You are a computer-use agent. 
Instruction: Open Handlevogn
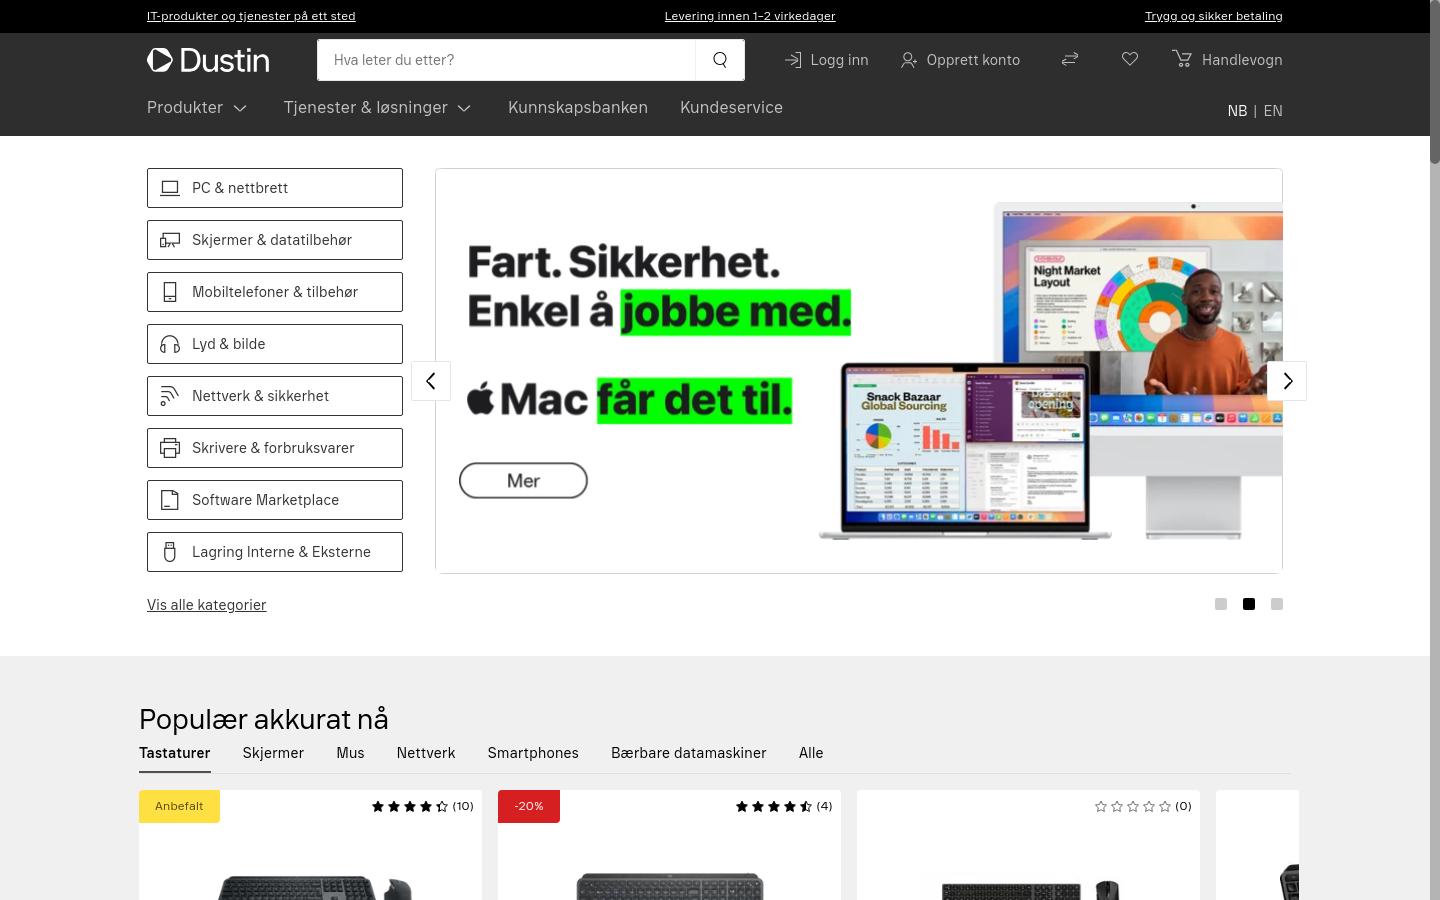click(x=1227, y=60)
